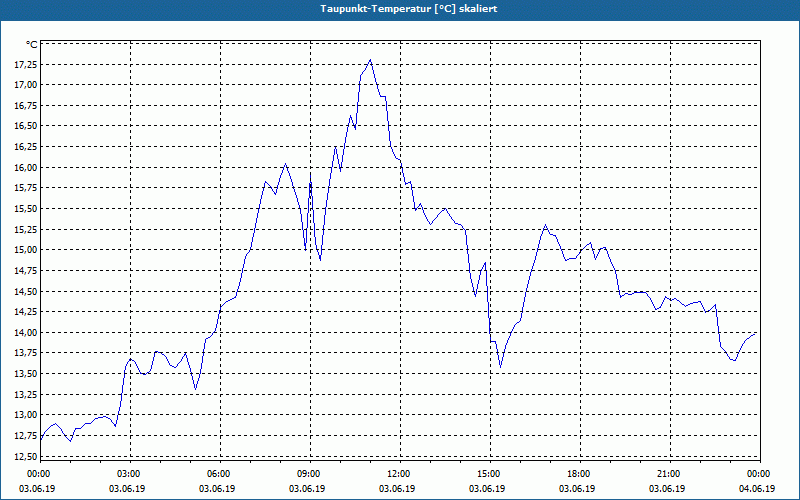Image resolution: width=800 pixels, height=500 pixels.
Task: Select the 03.06.19 date under 06:00
Action: pos(217,489)
